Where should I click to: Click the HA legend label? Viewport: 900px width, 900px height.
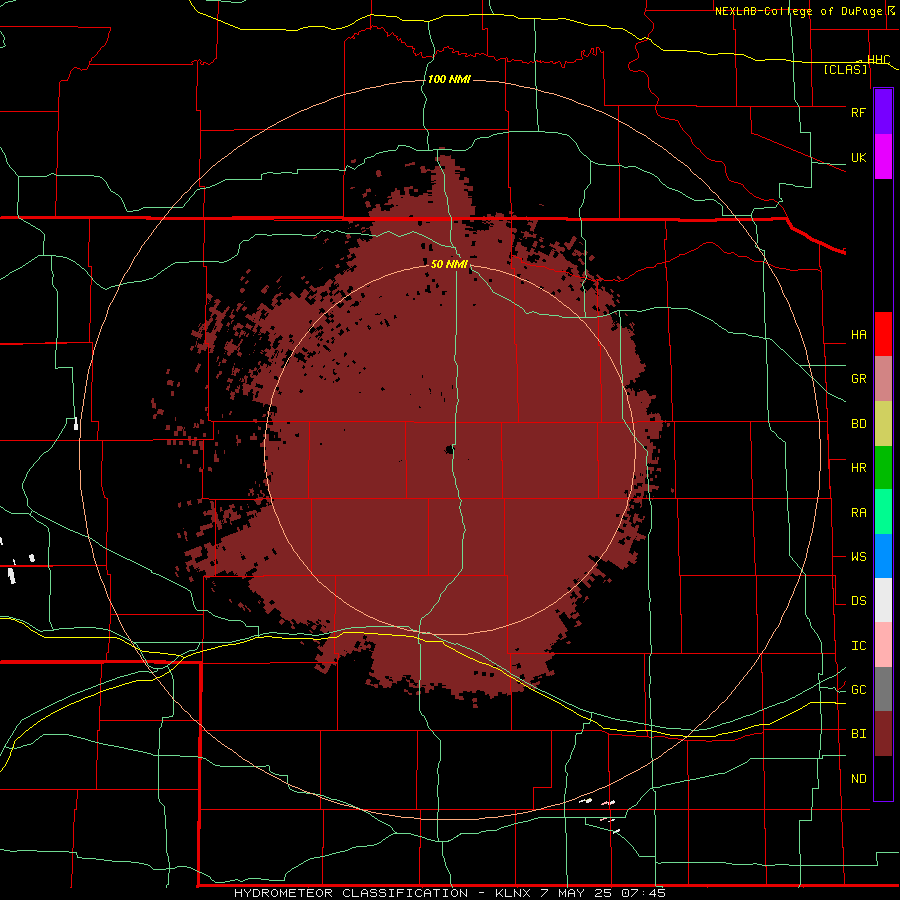coord(858,334)
